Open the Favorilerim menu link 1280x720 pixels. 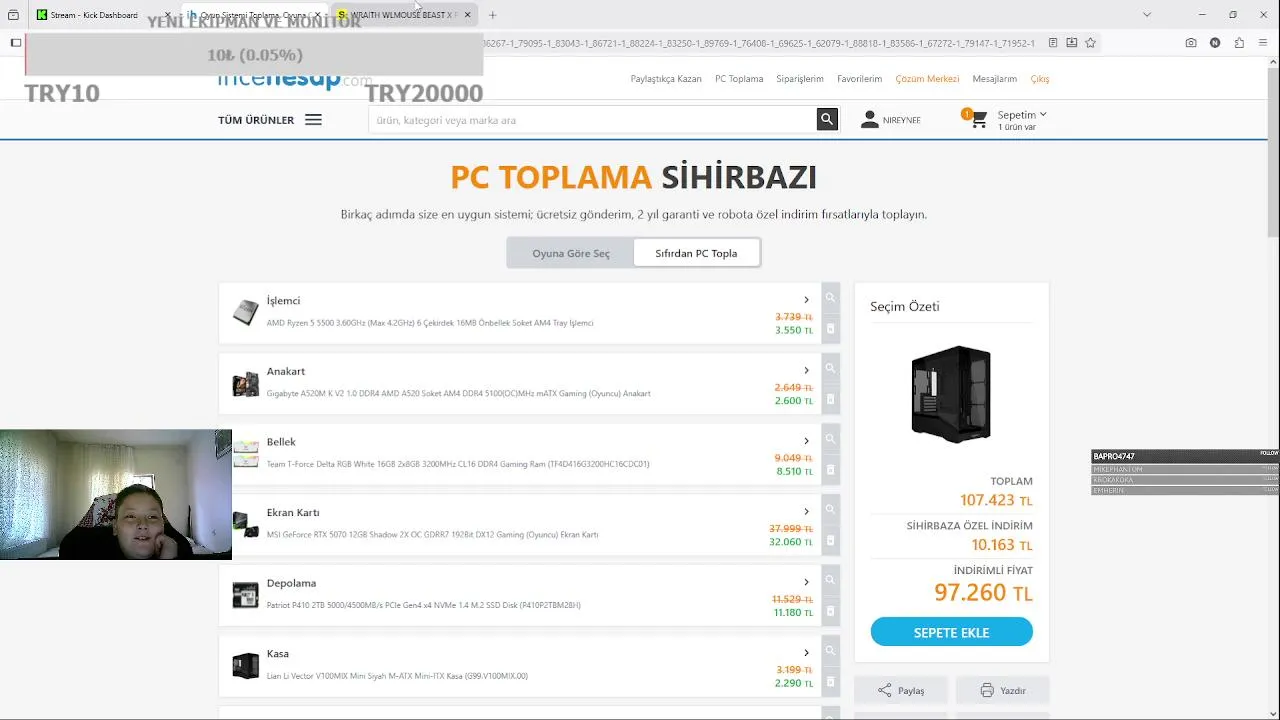coord(859,79)
